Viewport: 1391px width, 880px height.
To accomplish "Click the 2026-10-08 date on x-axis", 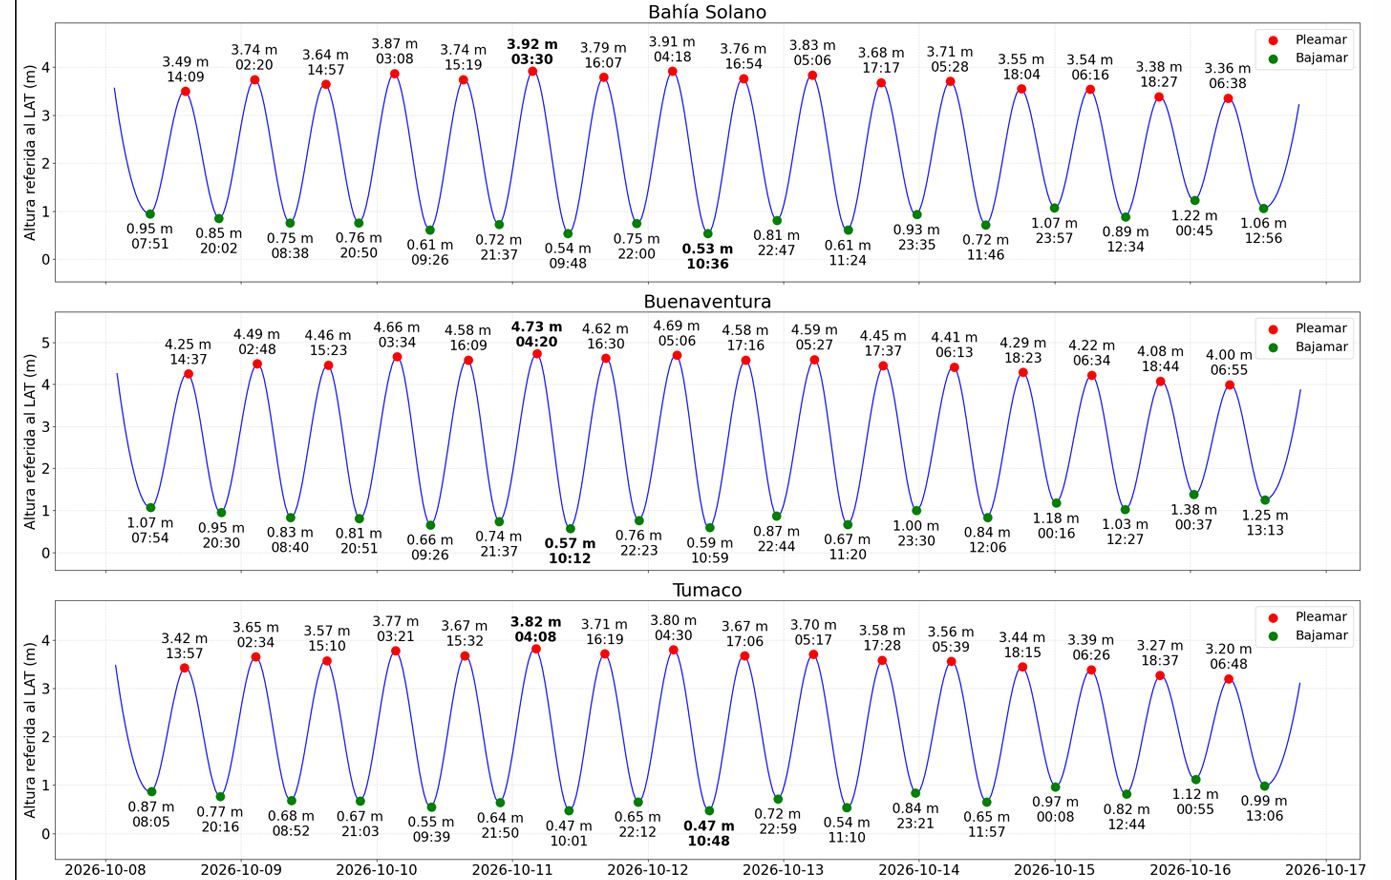I will point(105,870).
